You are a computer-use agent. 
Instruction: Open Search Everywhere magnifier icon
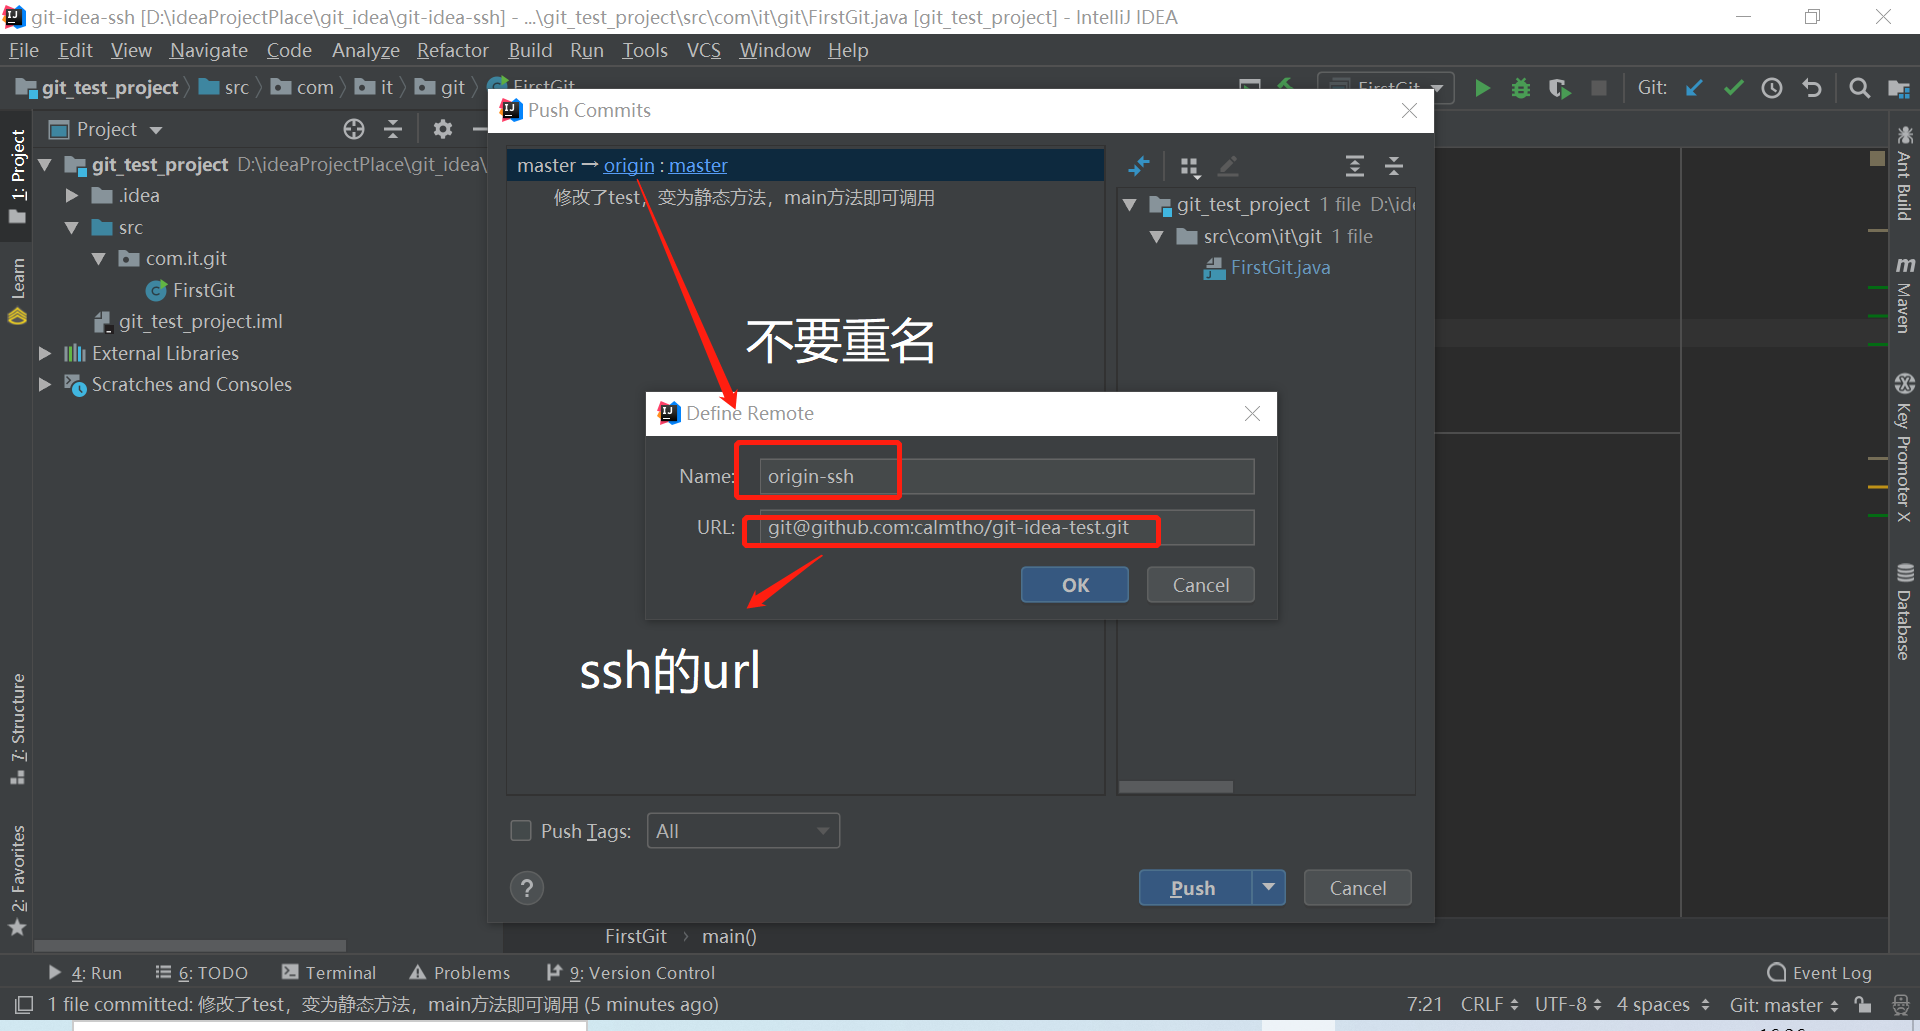click(x=1859, y=88)
